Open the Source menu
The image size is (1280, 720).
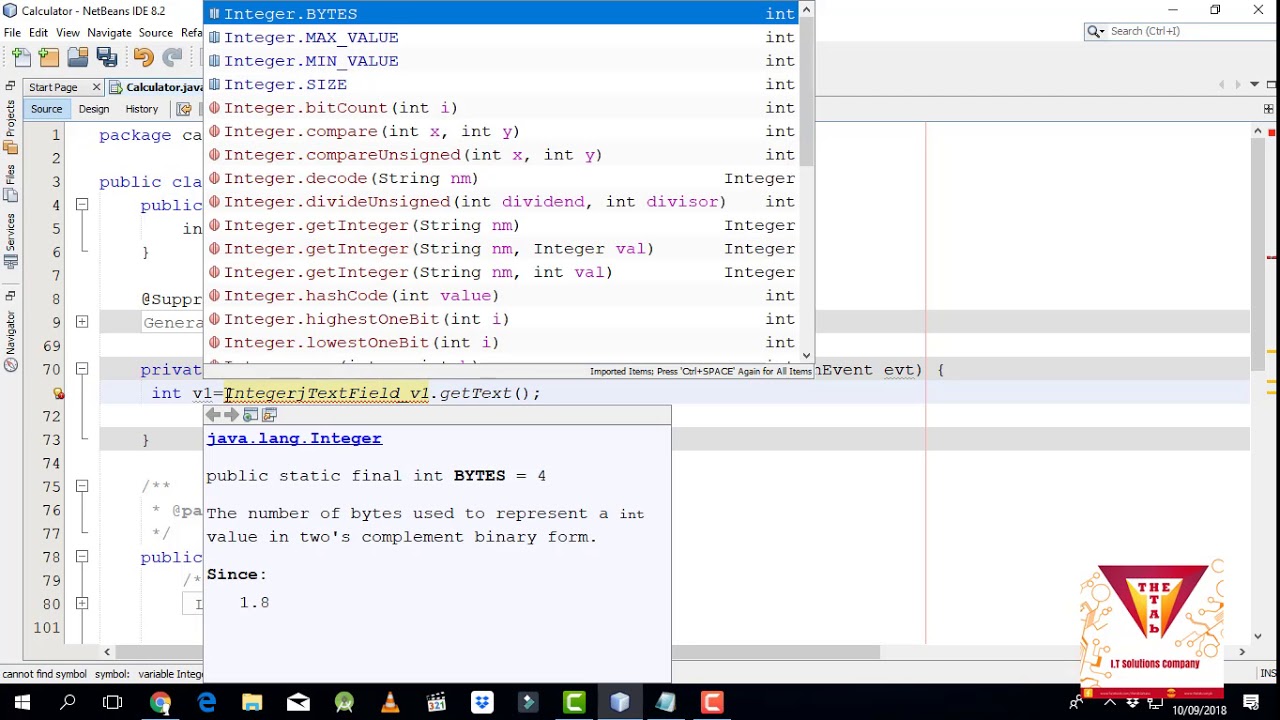click(x=155, y=33)
